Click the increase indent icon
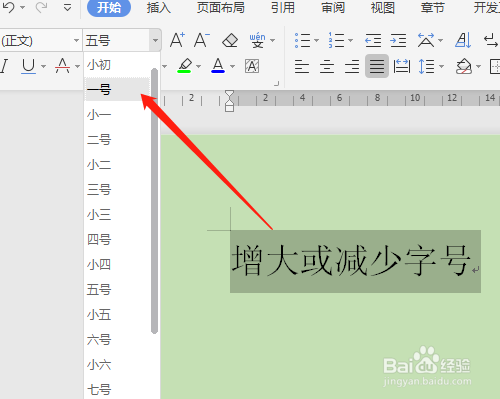 (398, 41)
